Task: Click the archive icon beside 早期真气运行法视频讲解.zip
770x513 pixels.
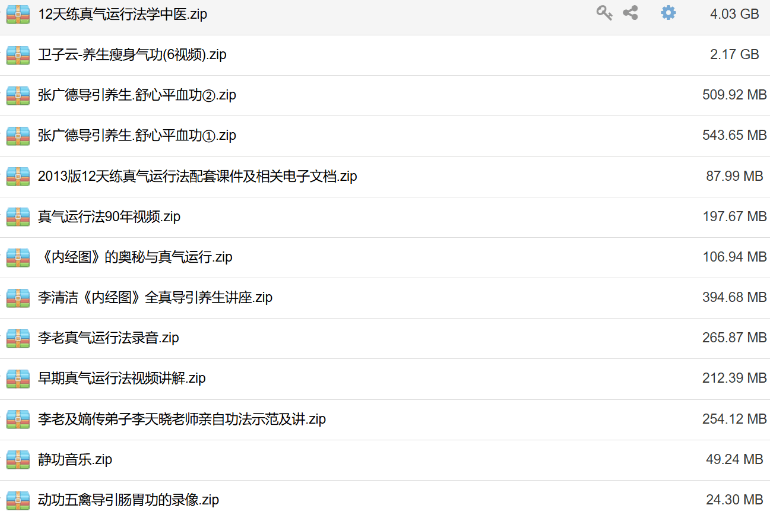Action: click(x=18, y=378)
